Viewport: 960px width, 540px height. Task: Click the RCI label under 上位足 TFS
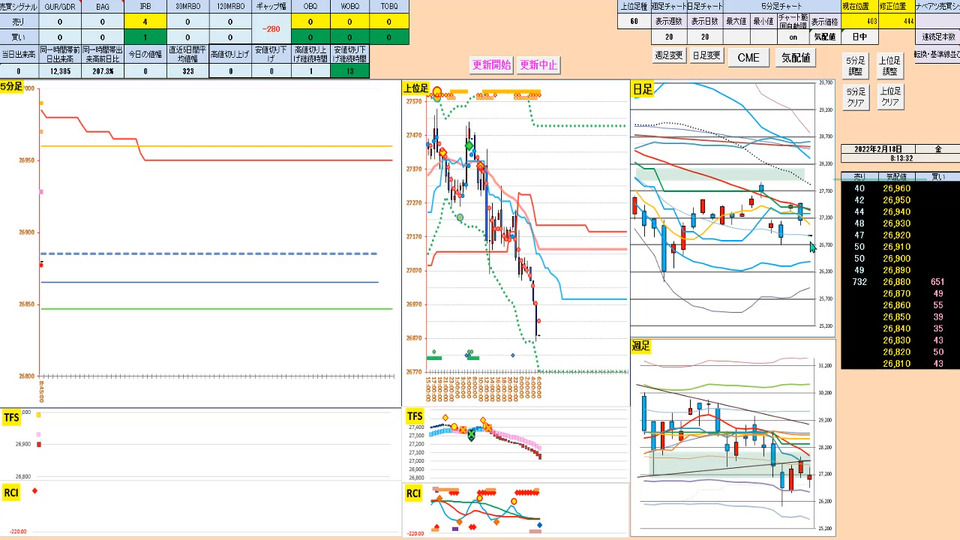414,493
